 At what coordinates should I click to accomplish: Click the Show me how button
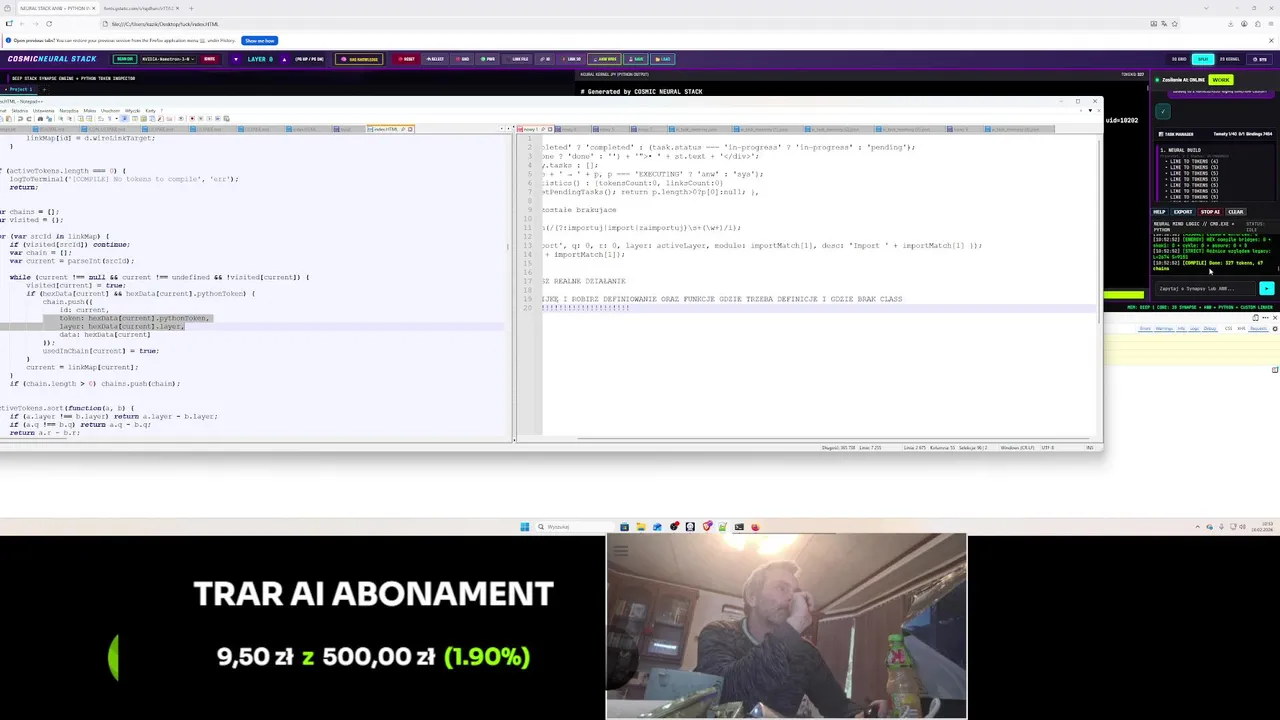point(259,41)
